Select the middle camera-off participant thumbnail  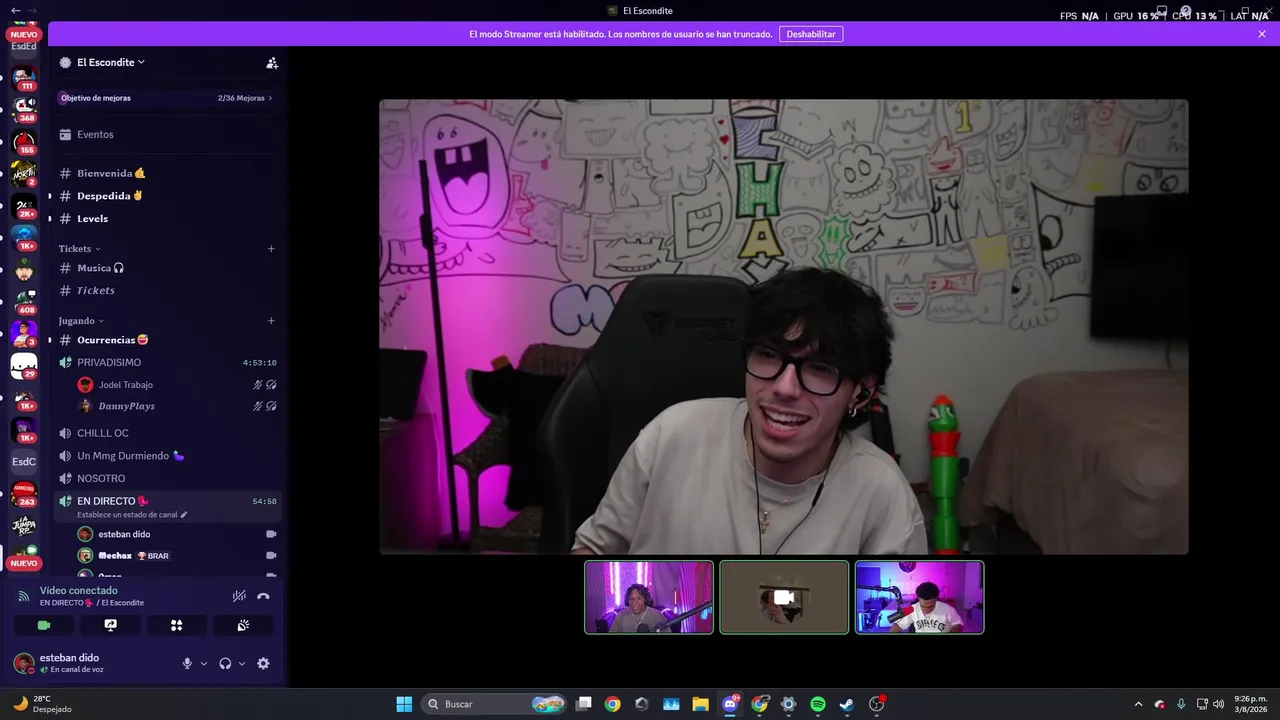(x=784, y=597)
